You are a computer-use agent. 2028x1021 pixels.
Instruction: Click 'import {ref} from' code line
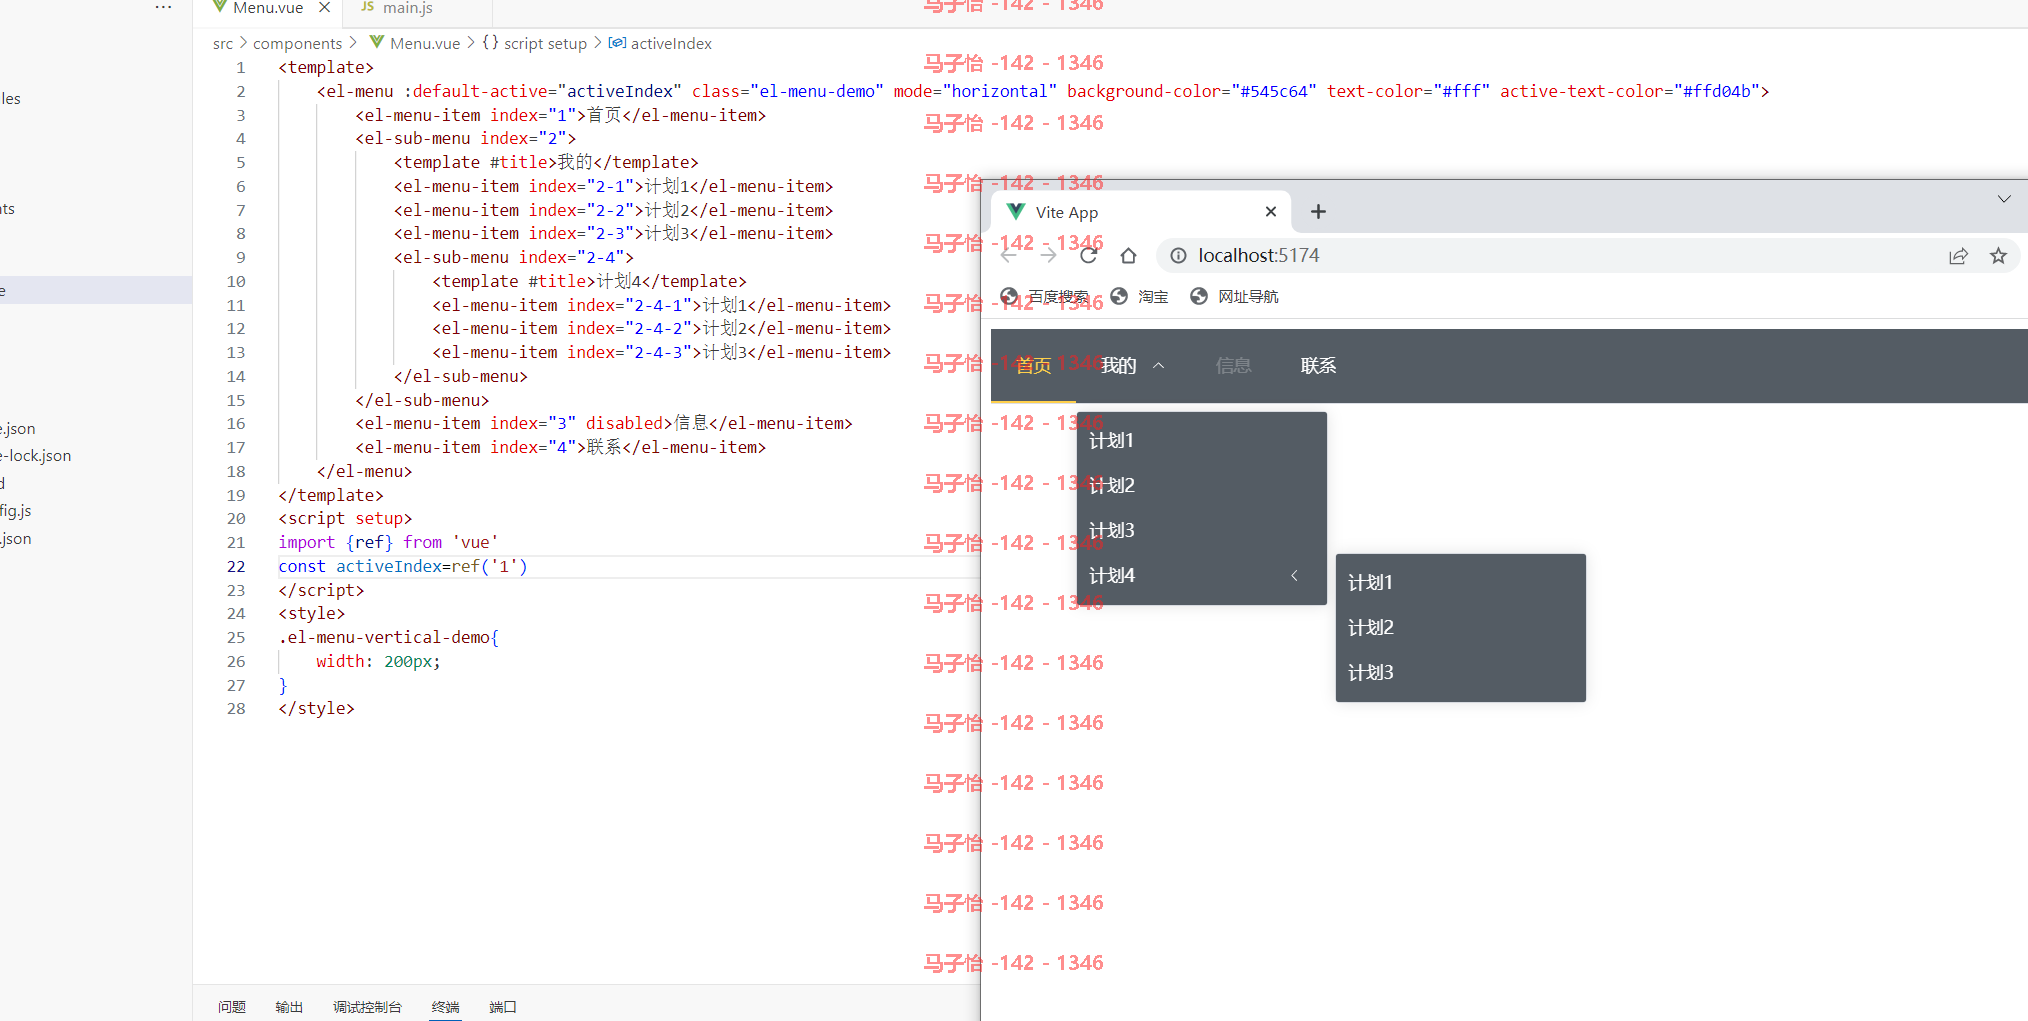click(388, 543)
